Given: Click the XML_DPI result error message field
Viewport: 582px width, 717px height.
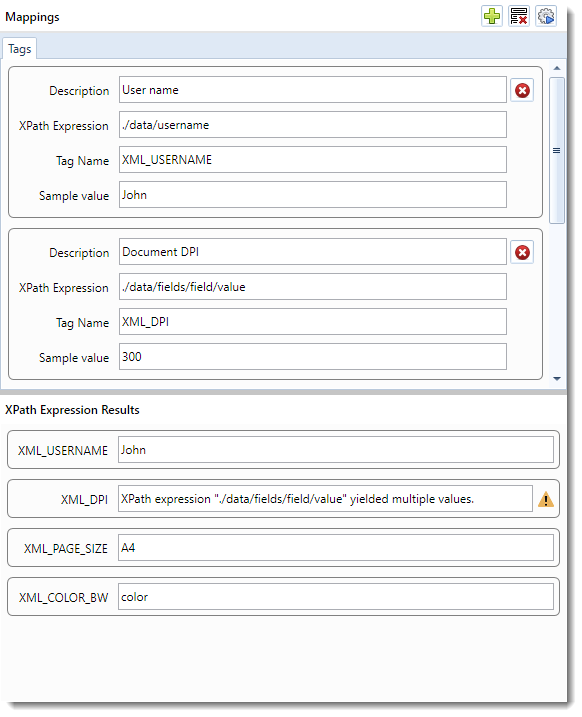Looking at the screenshot, I should click(x=325, y=498).
